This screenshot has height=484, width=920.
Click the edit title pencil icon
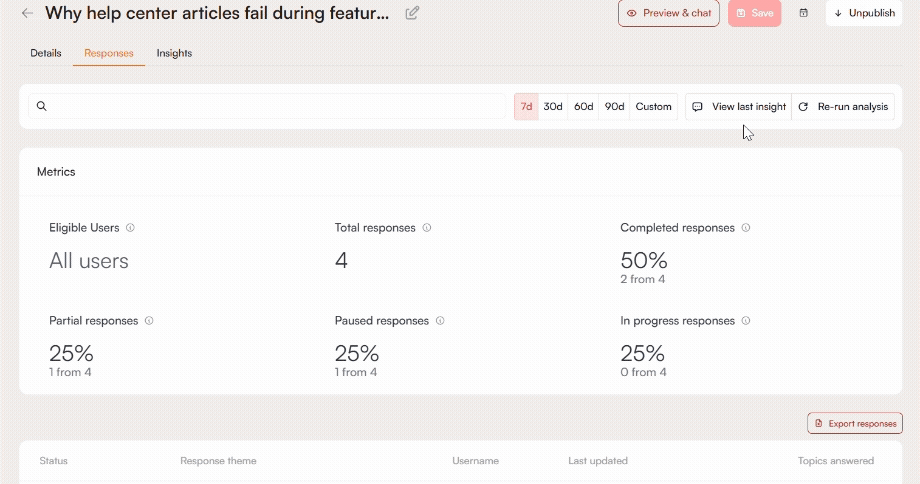412,13
